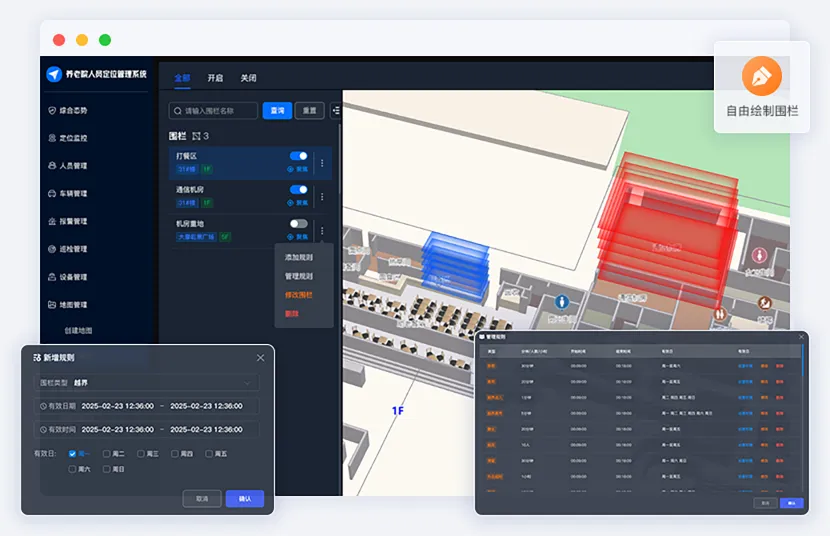
Task: Switch to the 开启 tab
Action: (x=215, y=78)
